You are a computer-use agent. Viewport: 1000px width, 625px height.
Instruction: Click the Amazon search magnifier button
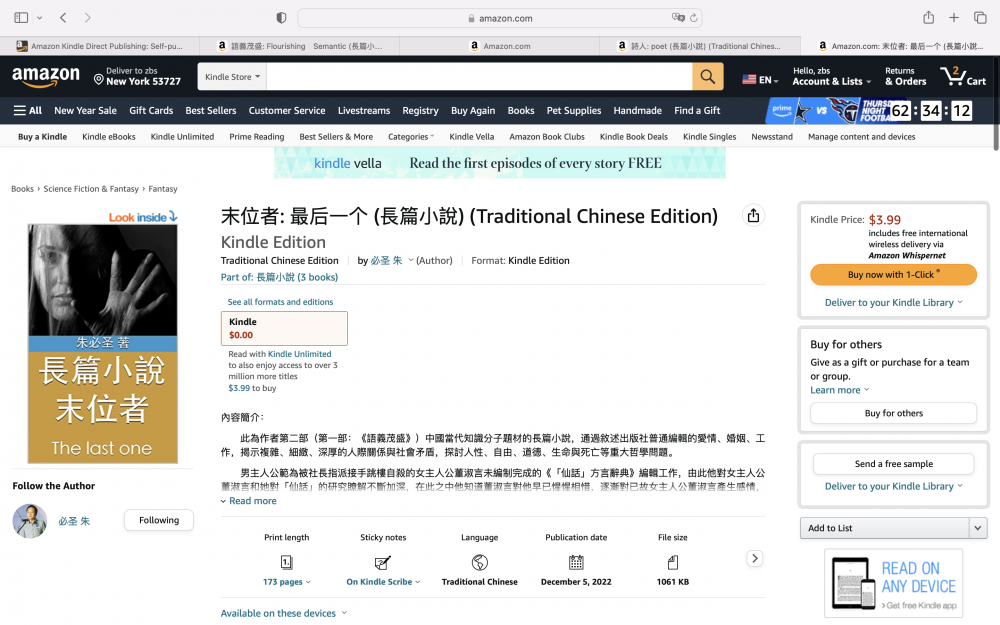(707, 77)
